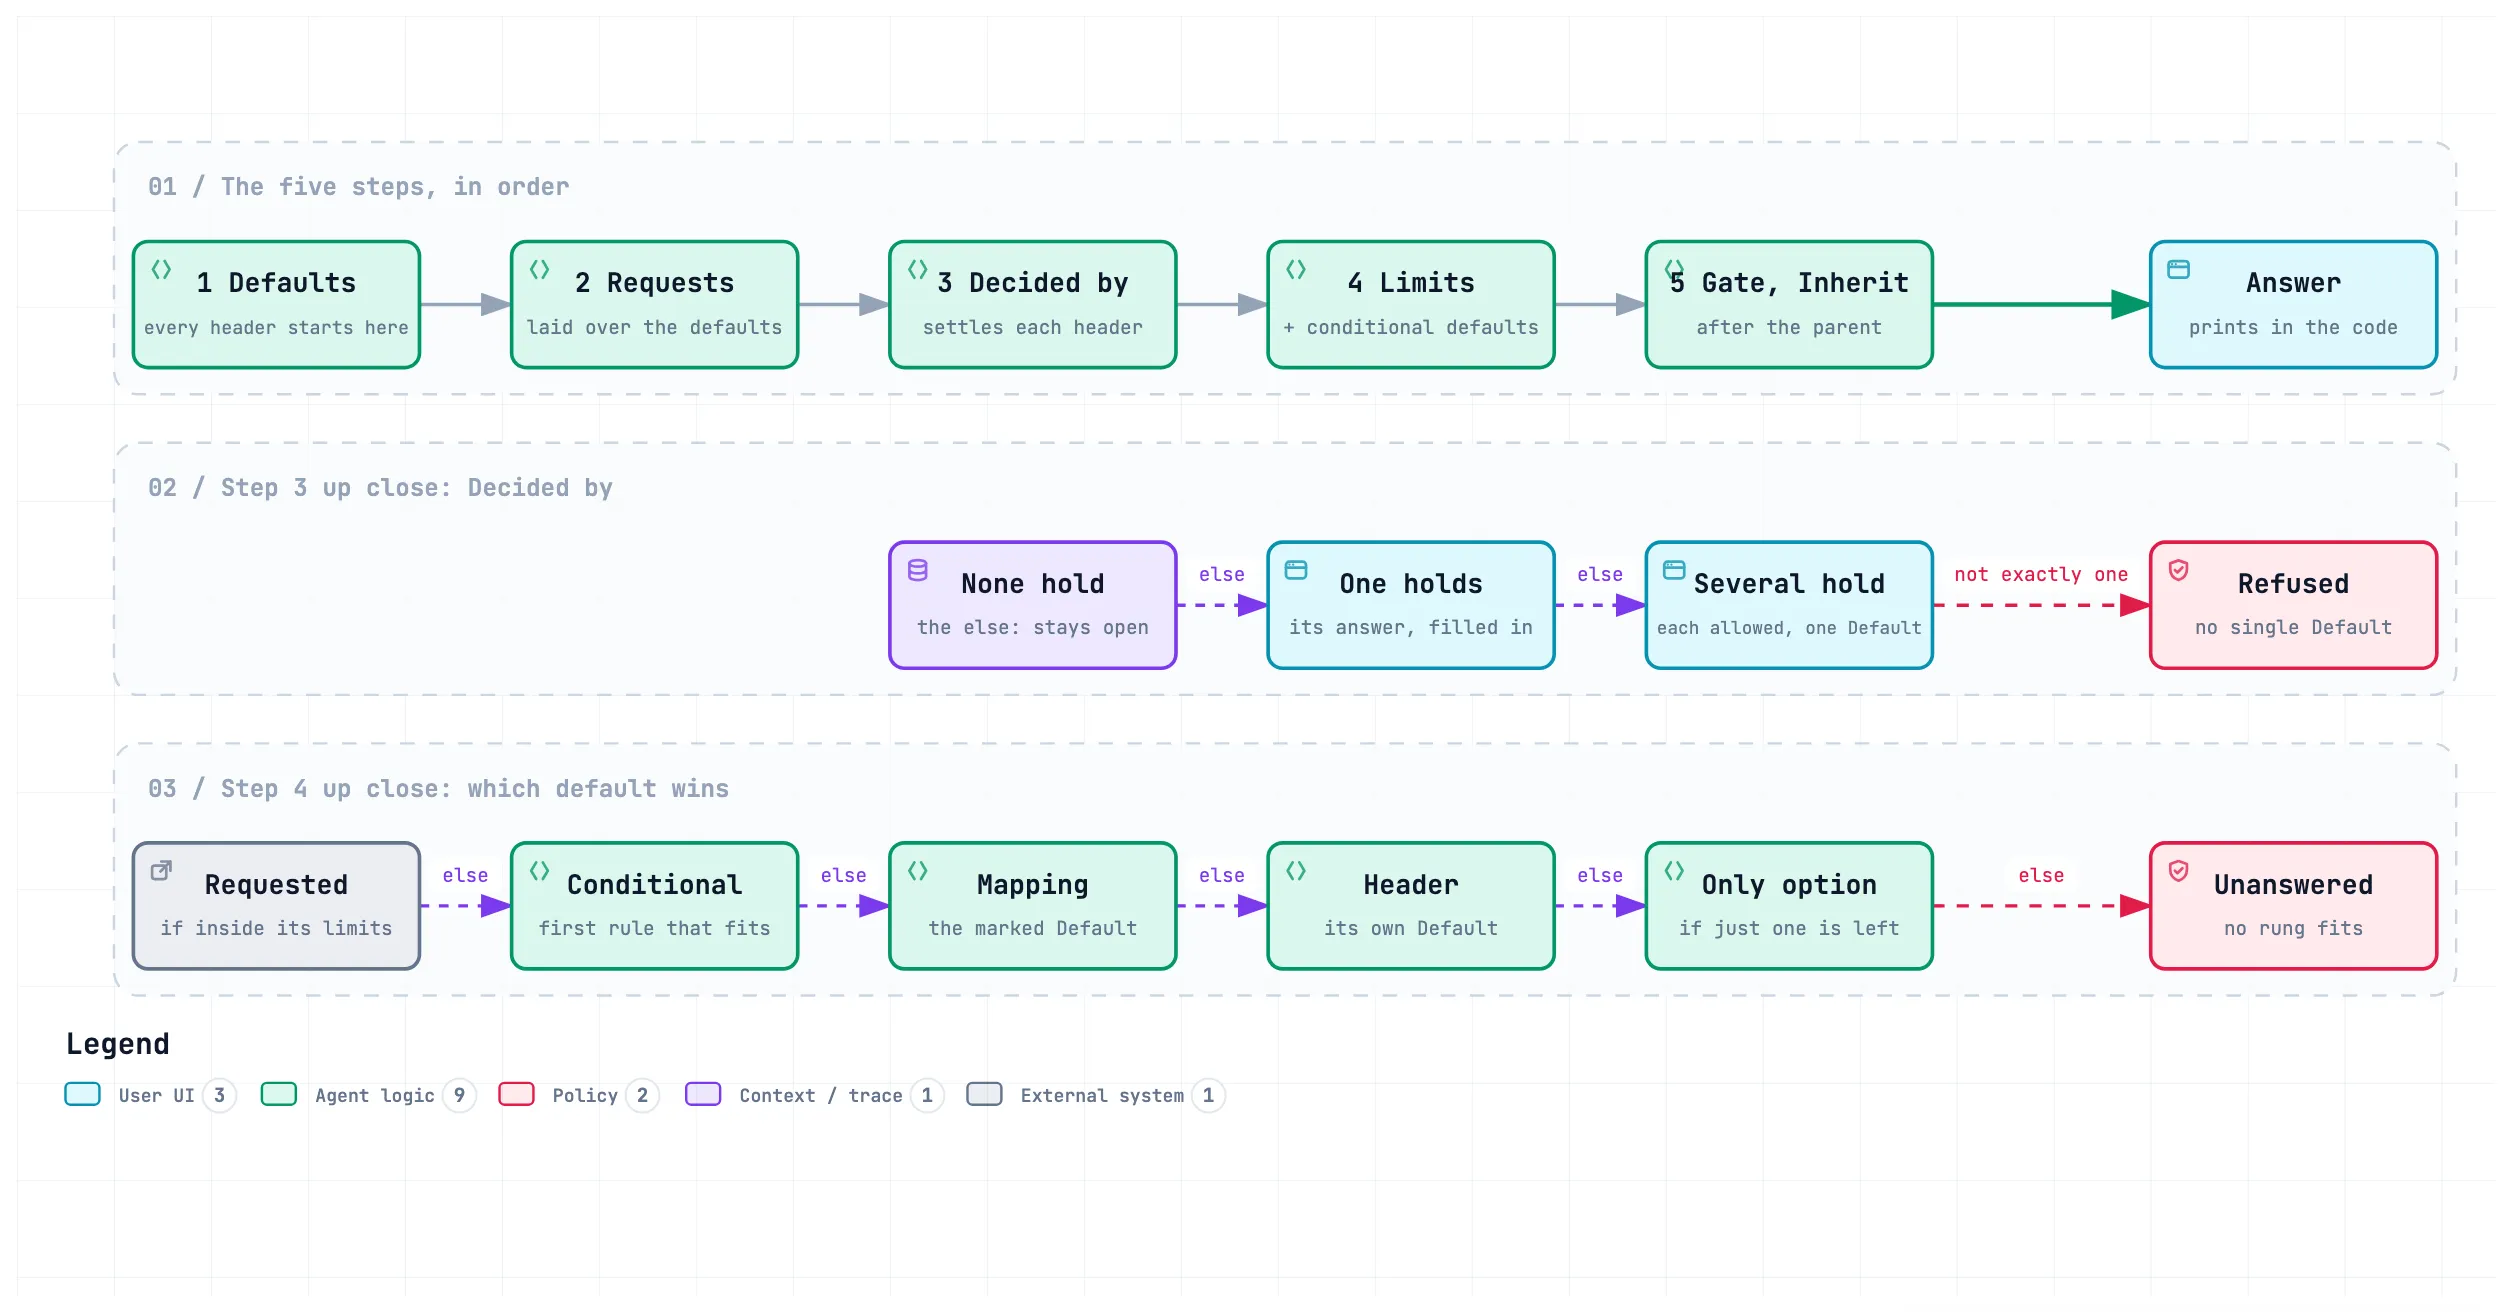Click the window icon in One holds node
Image resolution: width=2510 pixels, height=1312 pixels.
click(x=1296, y=570)
